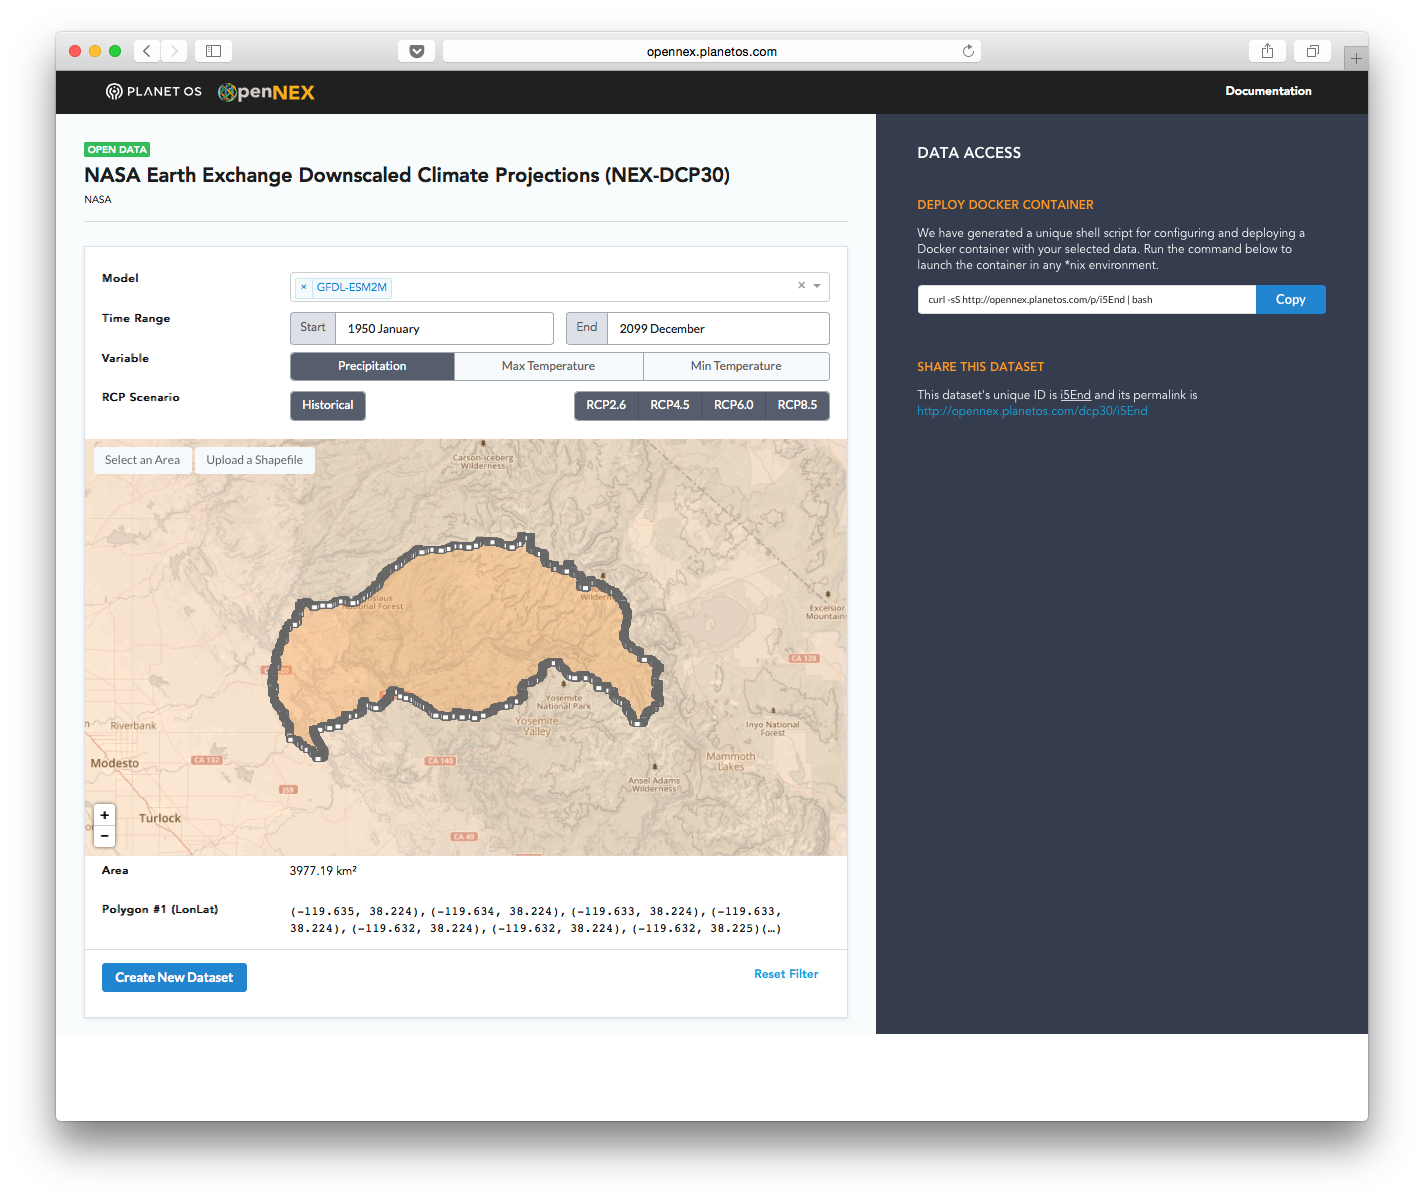Click the Riverbank map label
This screenshot has width=1424, height=1201.
(133, 726)
